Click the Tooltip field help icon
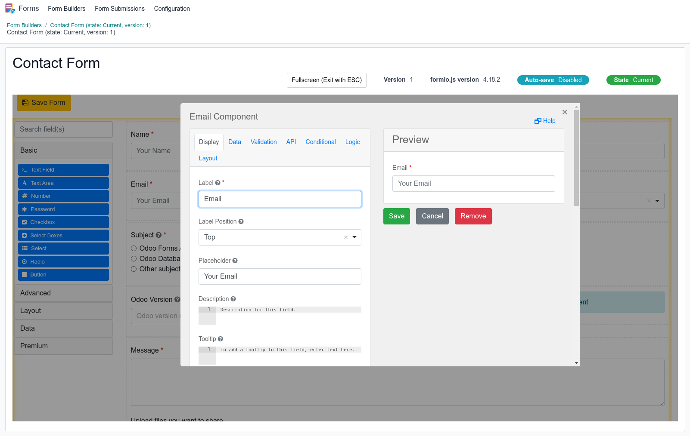Image resolution: width=690 pixels, height=436 pixels. click(219, 338)
